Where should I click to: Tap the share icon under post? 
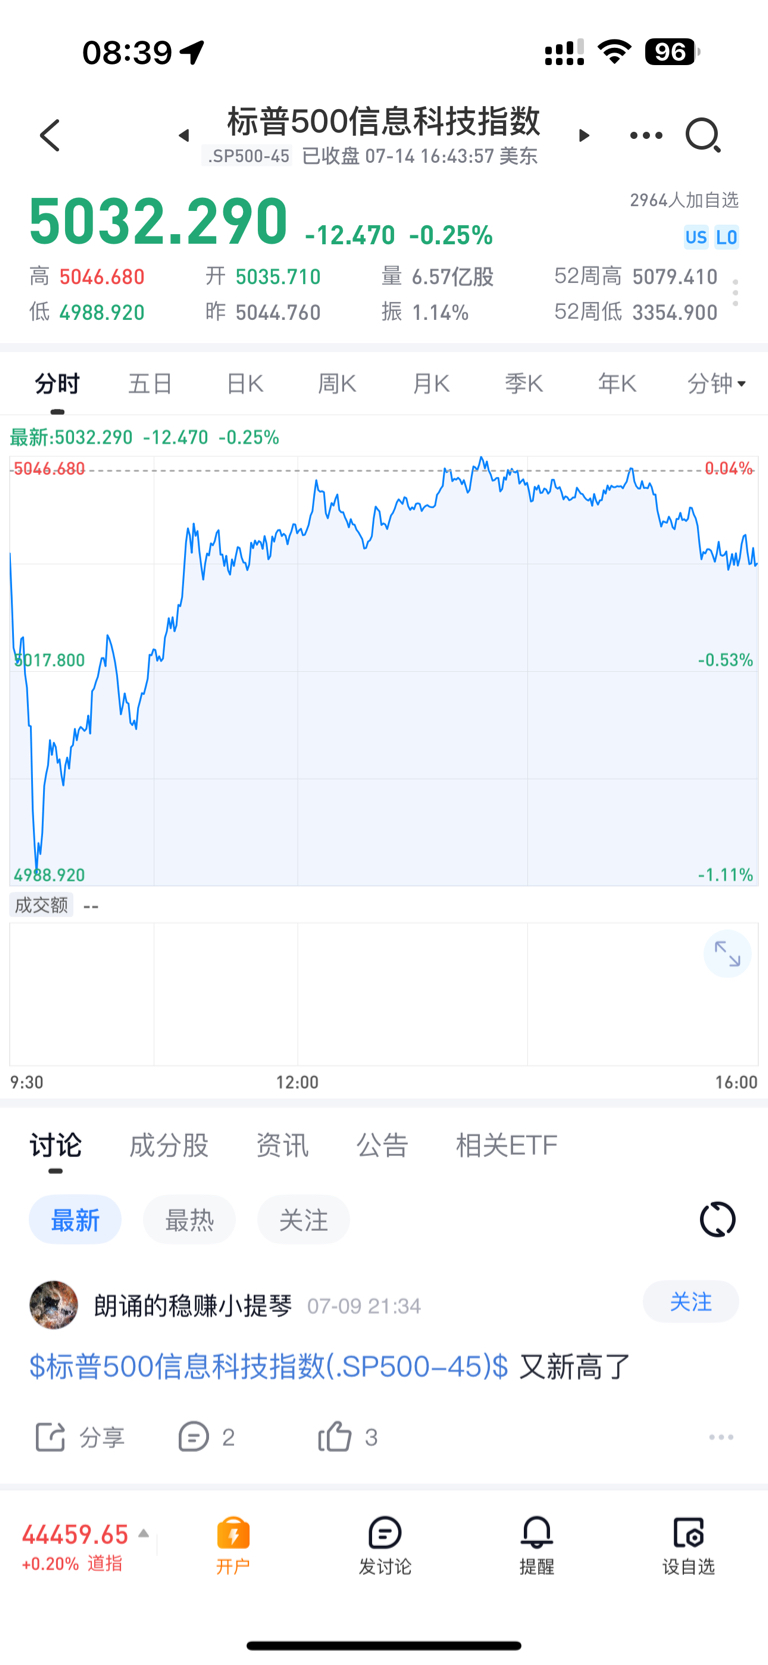point(50,1437)
